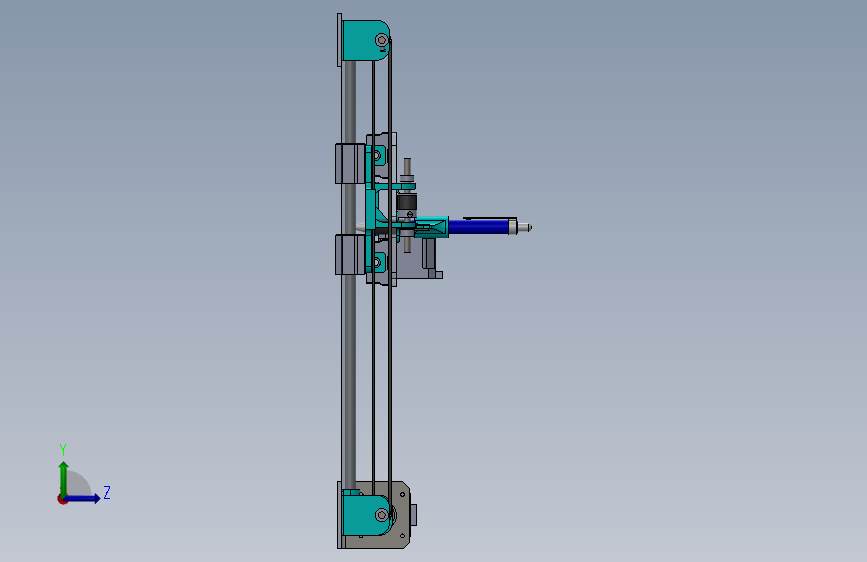Select the teal bracket at the top of the rail
The width and height of the screenshot is (867, 562).
tap(364, 40)
